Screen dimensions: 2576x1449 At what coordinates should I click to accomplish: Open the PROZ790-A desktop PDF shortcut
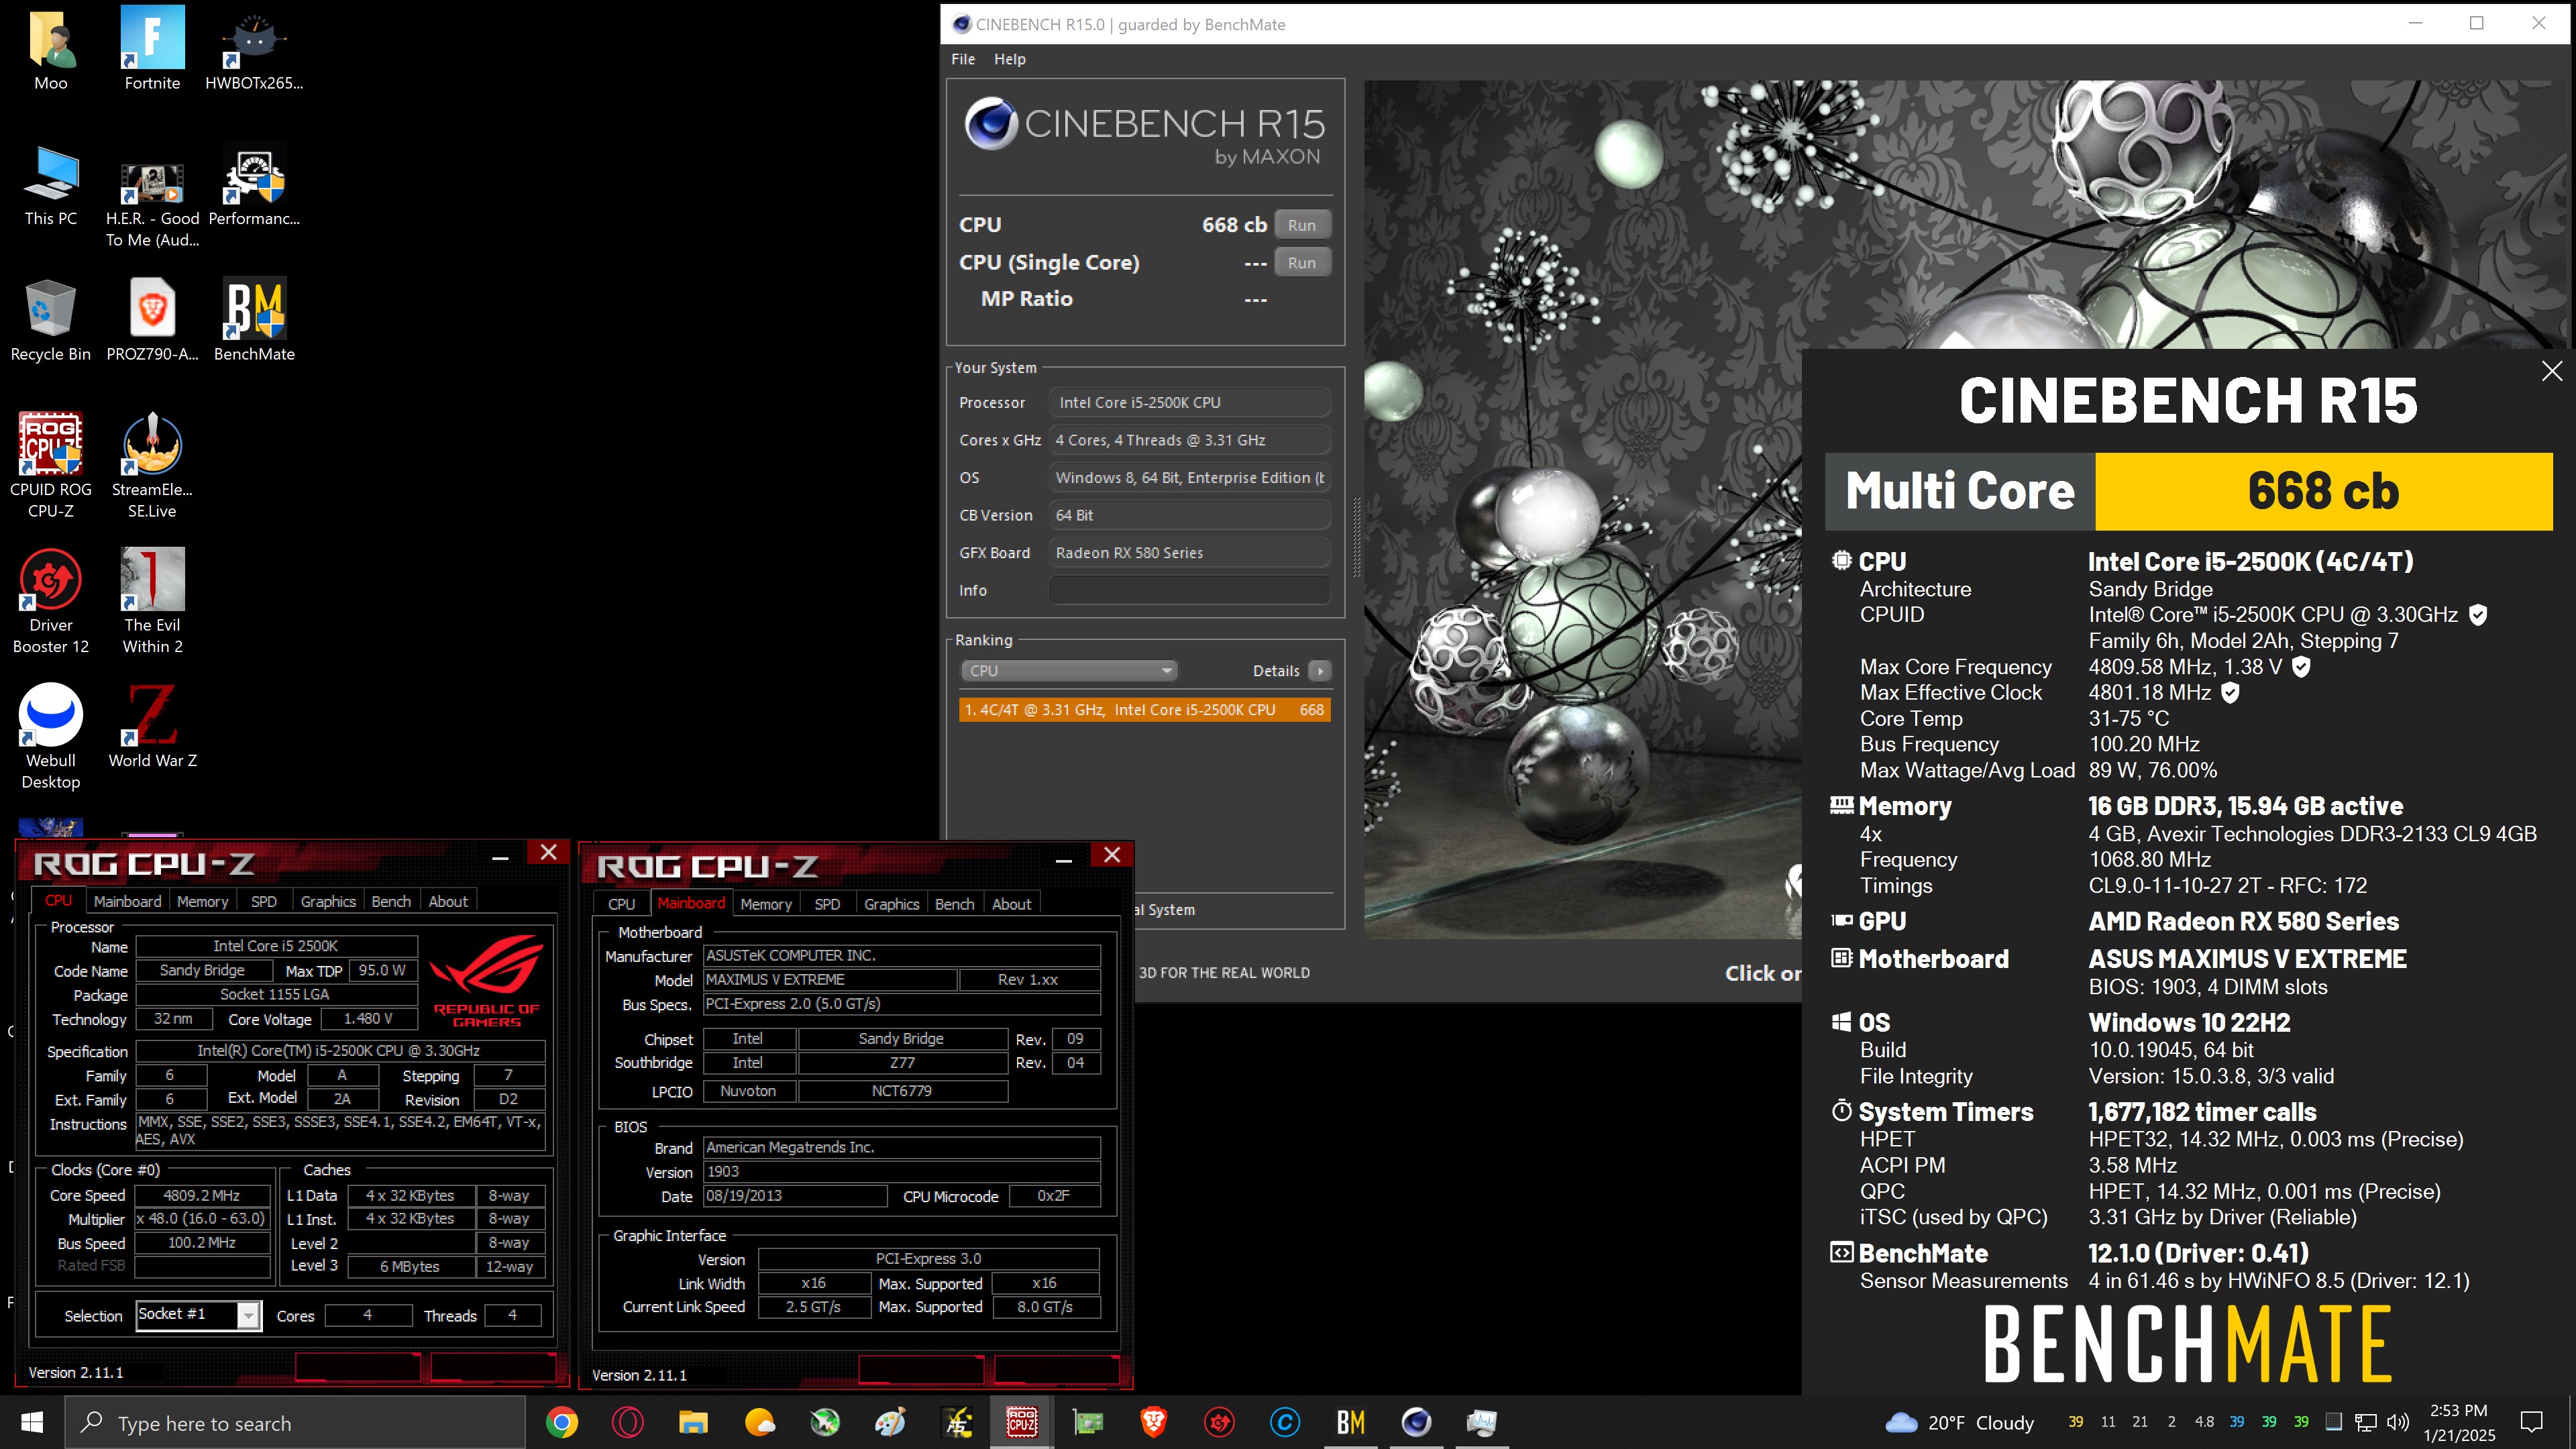tap(152, 321)
